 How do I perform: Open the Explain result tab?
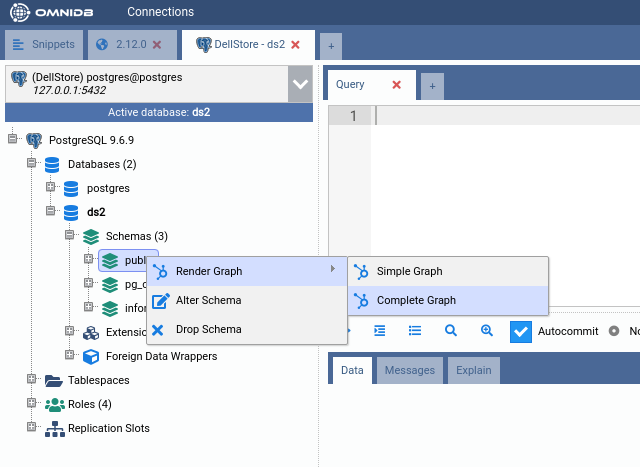click(x=474, y=370)
